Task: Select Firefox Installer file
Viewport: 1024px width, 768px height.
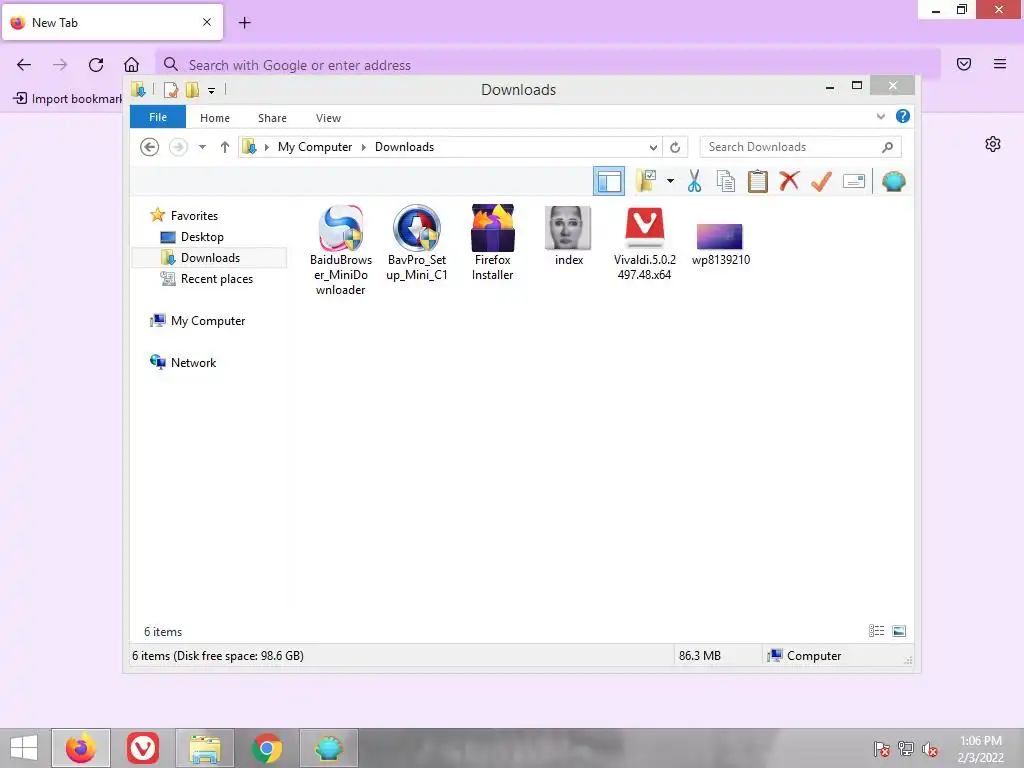Action: pyautogui.click(x=492, y=243)
